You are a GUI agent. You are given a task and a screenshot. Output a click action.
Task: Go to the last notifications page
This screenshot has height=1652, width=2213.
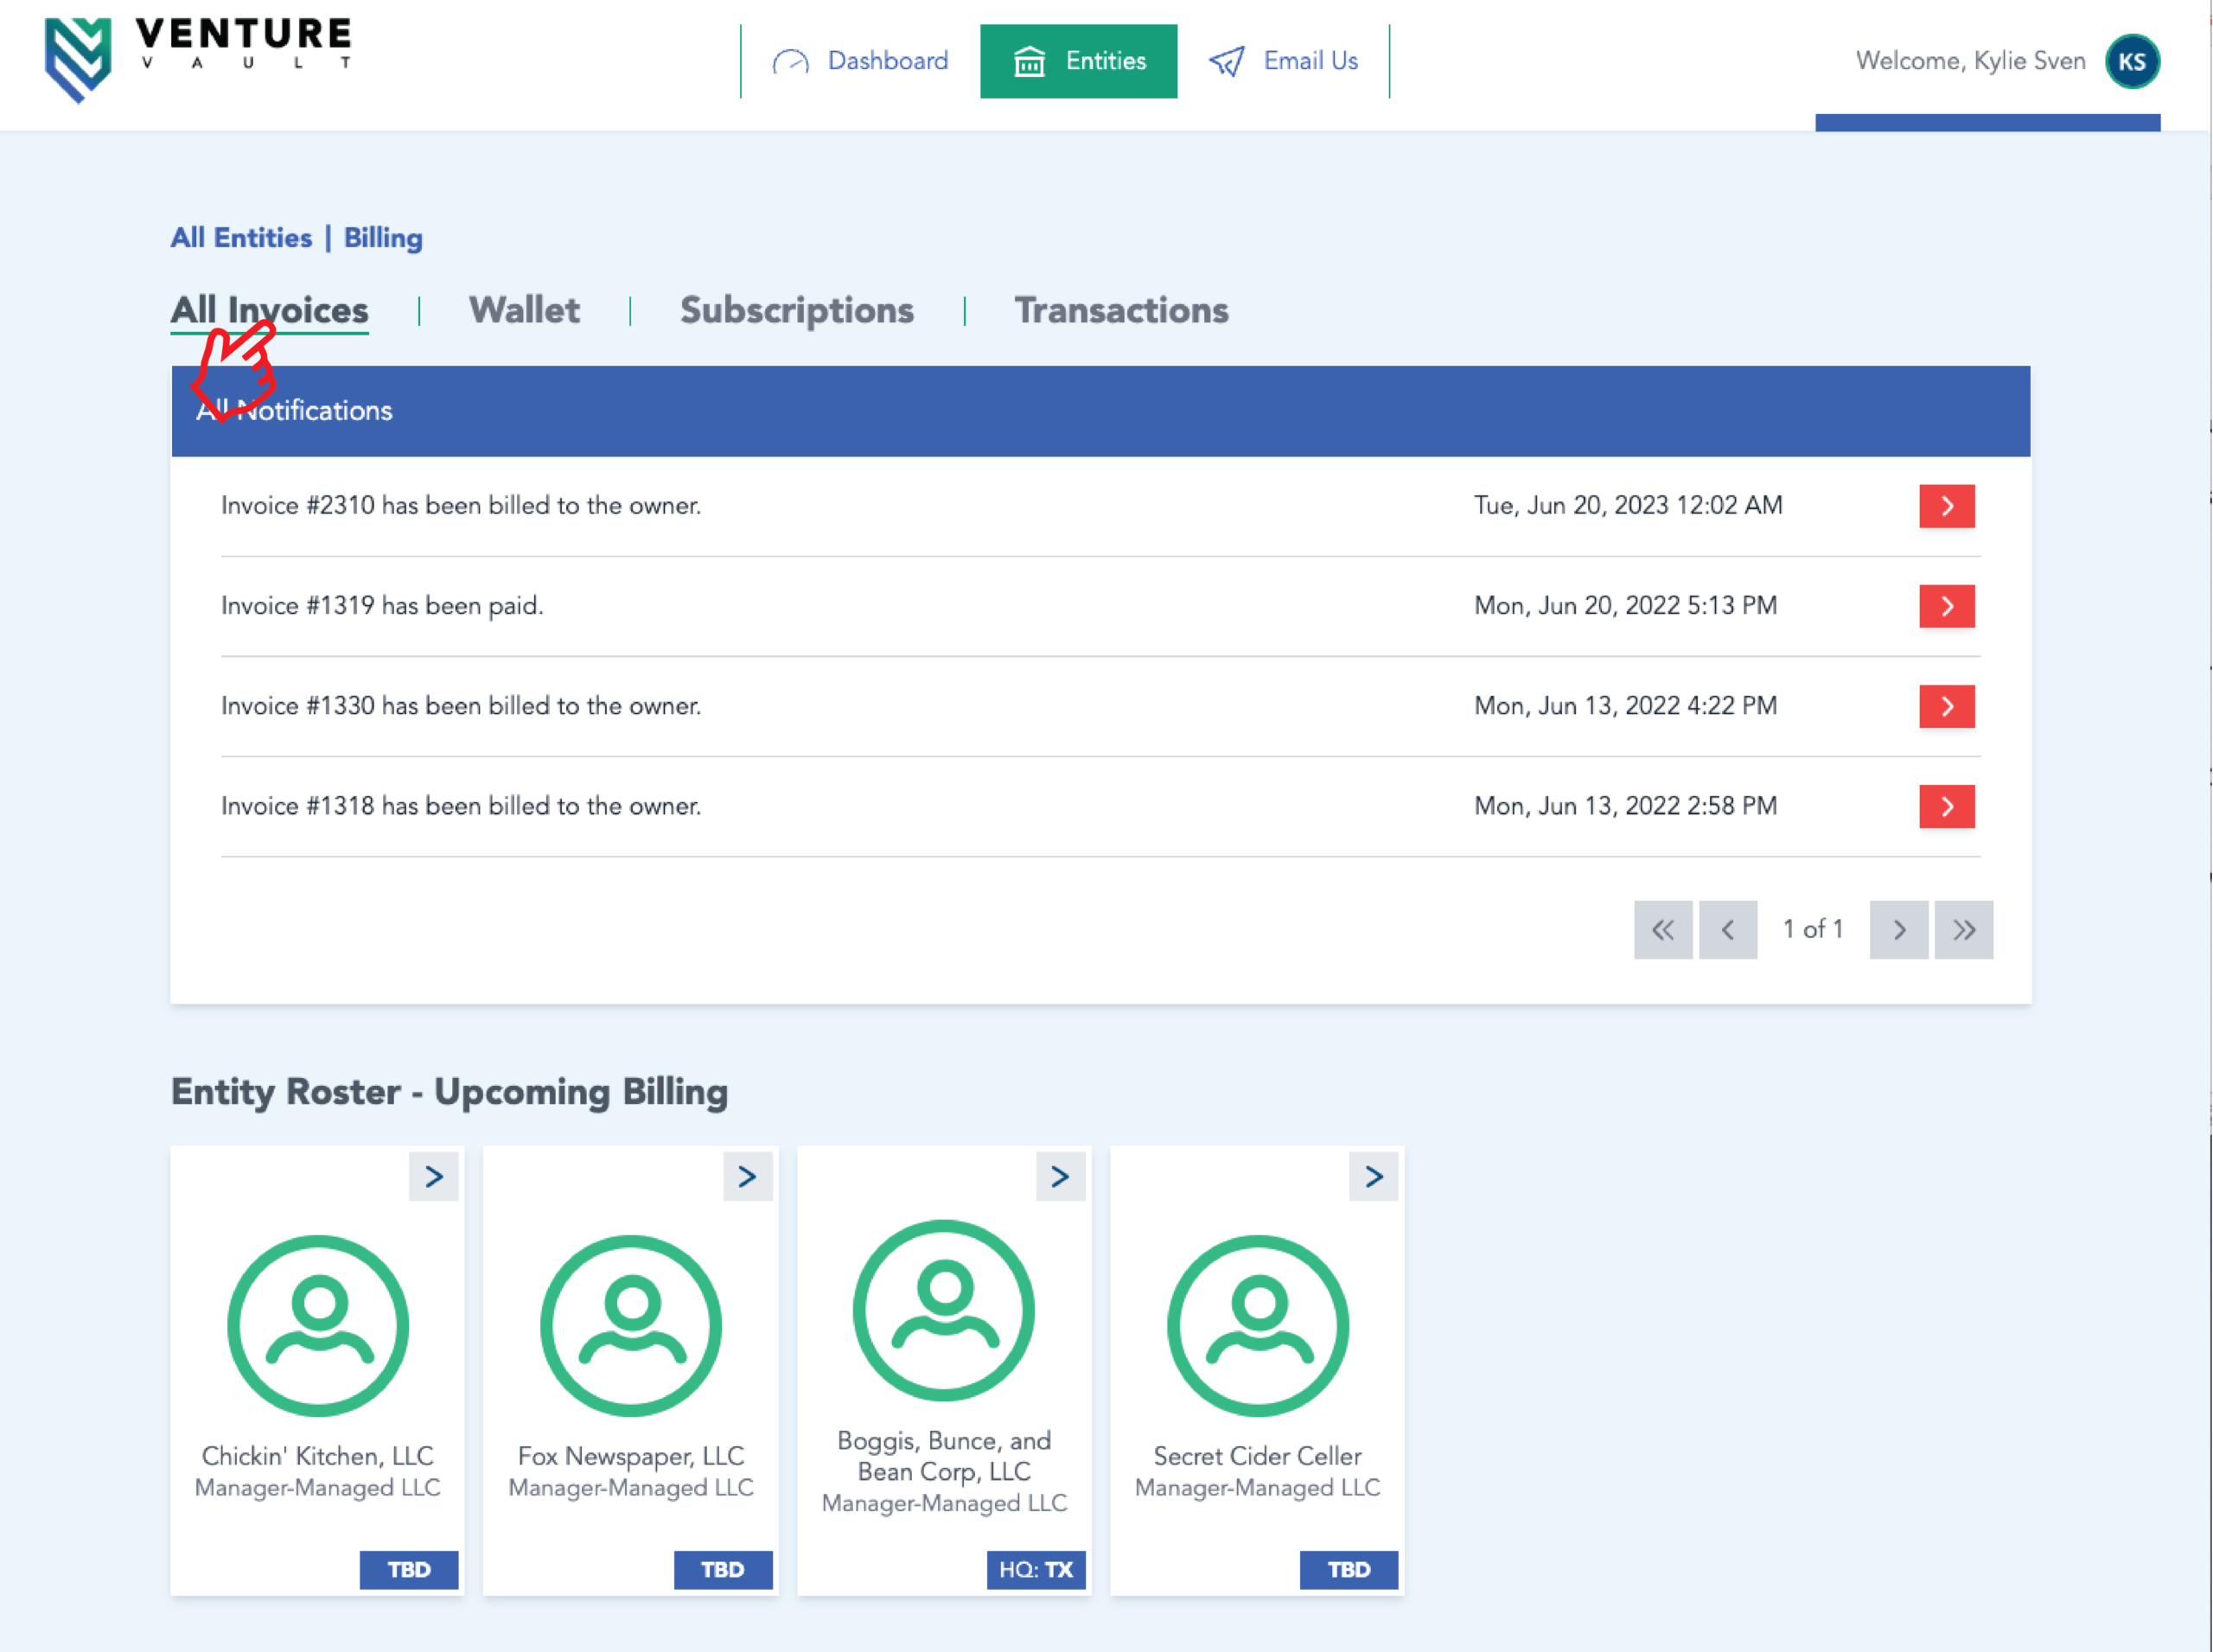(x=1962, y=930)
